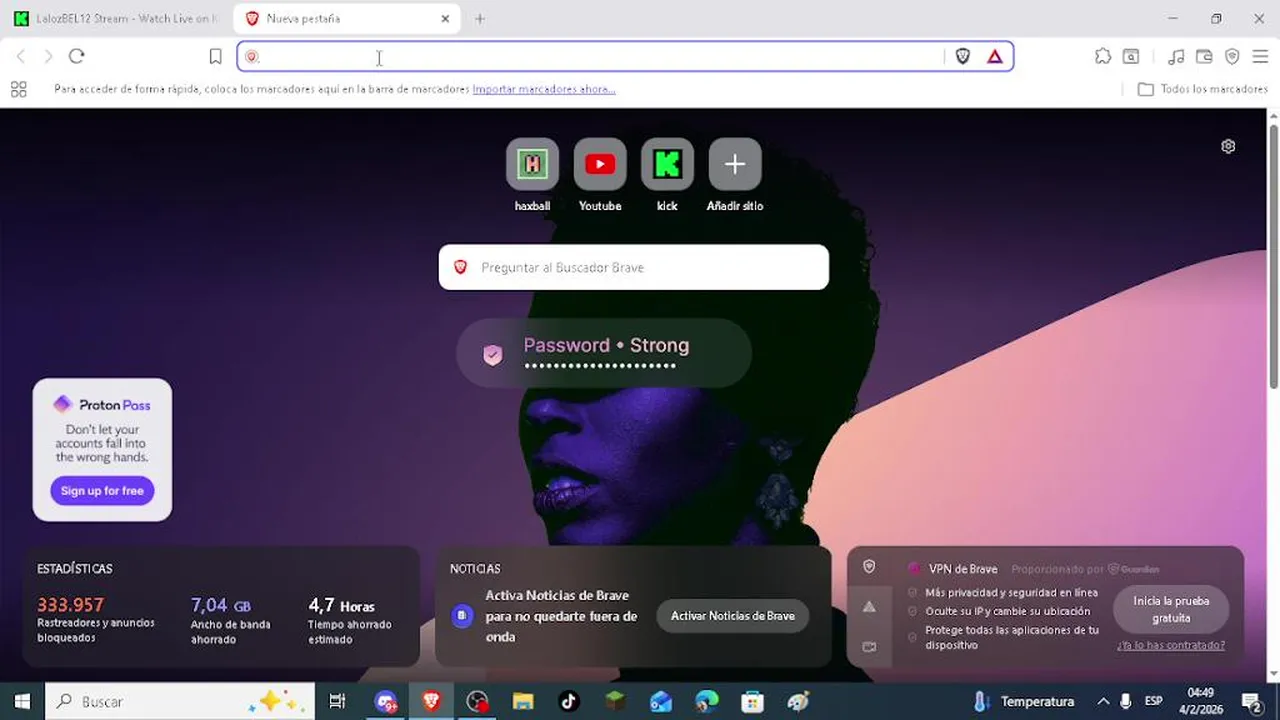This screenshot has width=1280, height=720.
Task: Open the Windows notification center icon
Action: coord(1251,701)
